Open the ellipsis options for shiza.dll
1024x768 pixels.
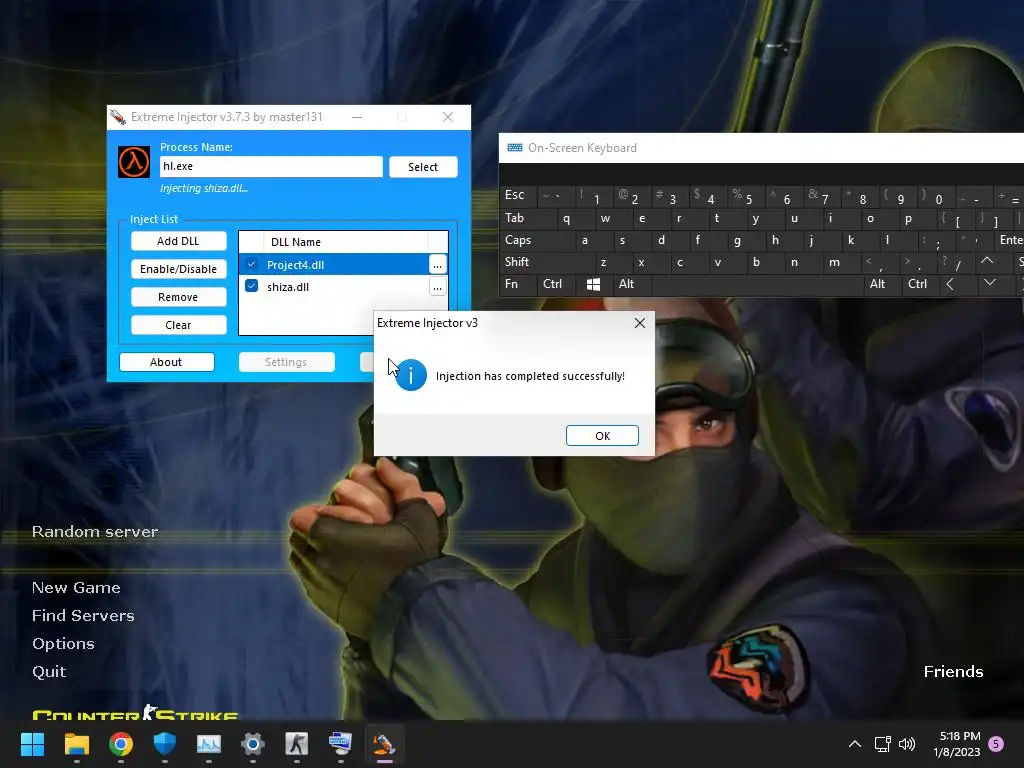(x=438, y=287)
